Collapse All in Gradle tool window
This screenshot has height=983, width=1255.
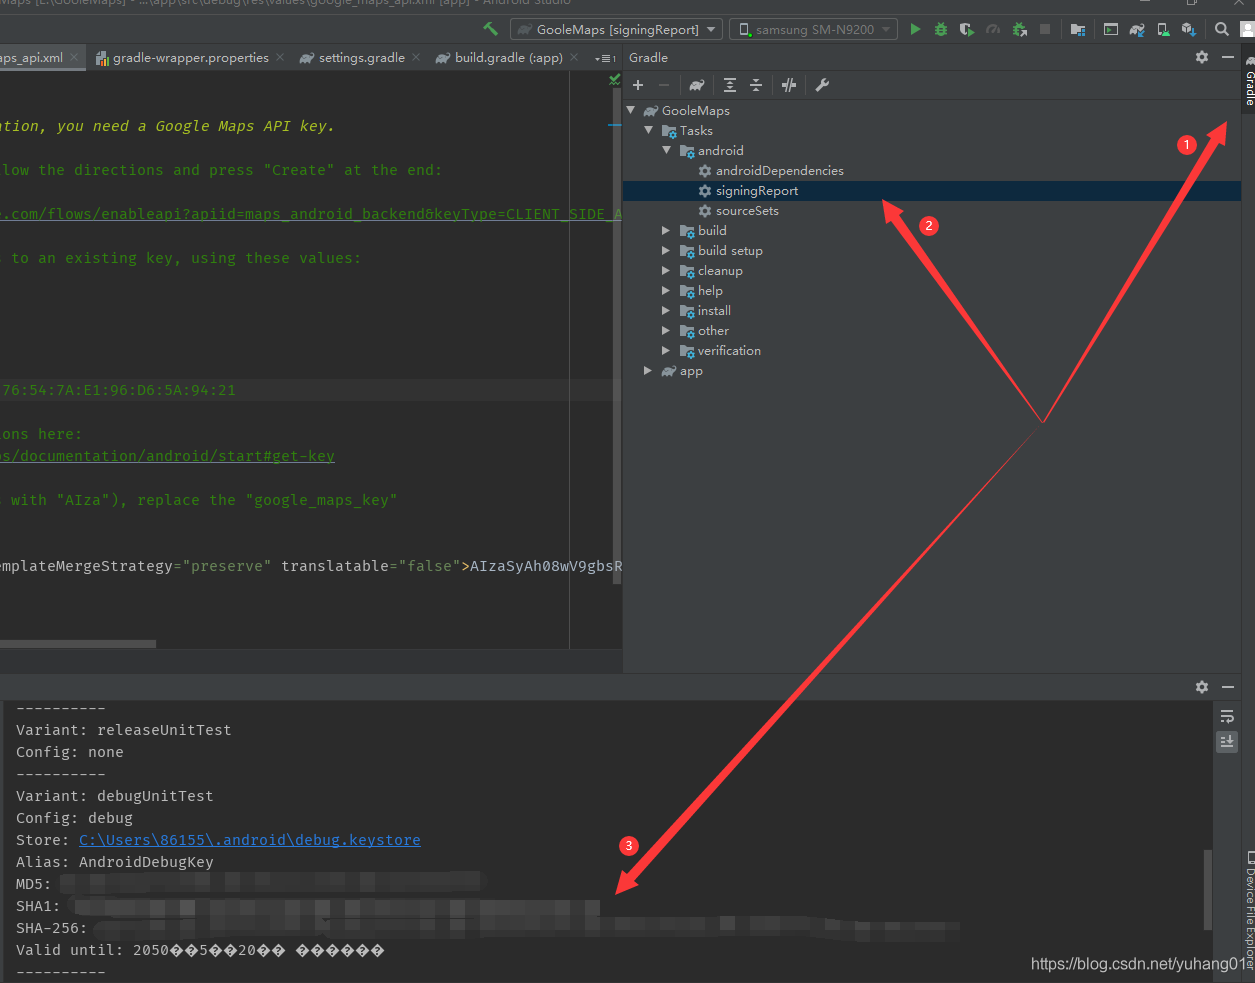point(756,85)
